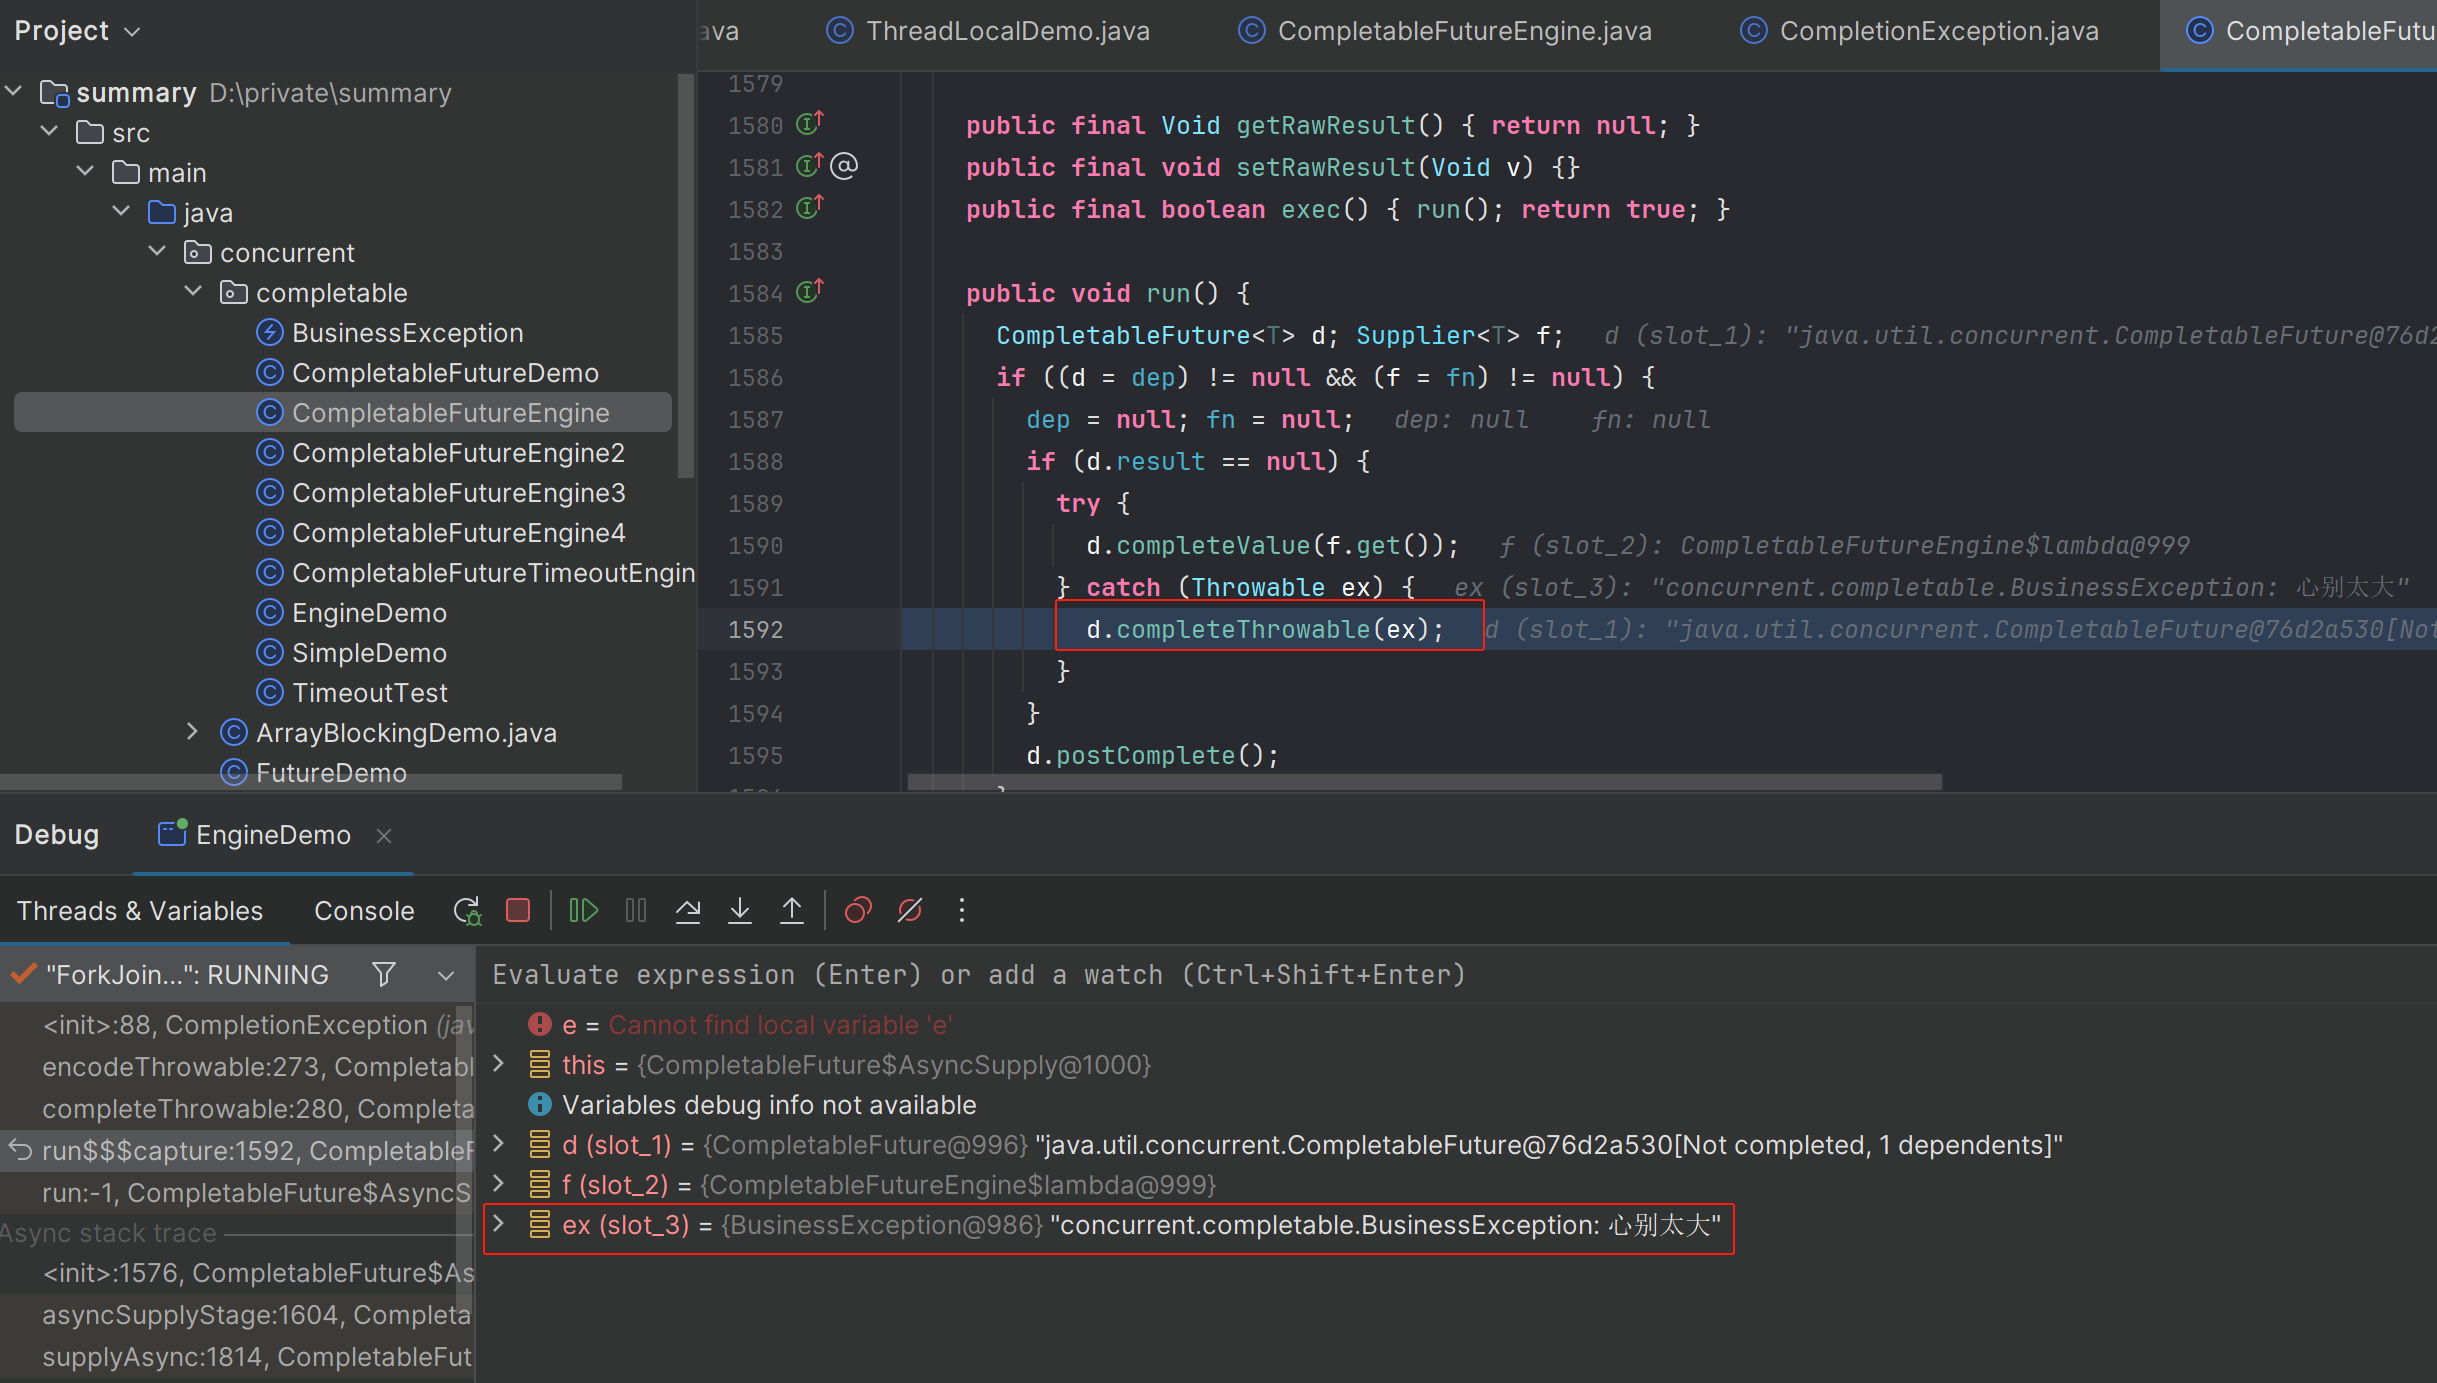Resume program execution
Viewport: 2437px width, 1383px height.
coord(583,910)
